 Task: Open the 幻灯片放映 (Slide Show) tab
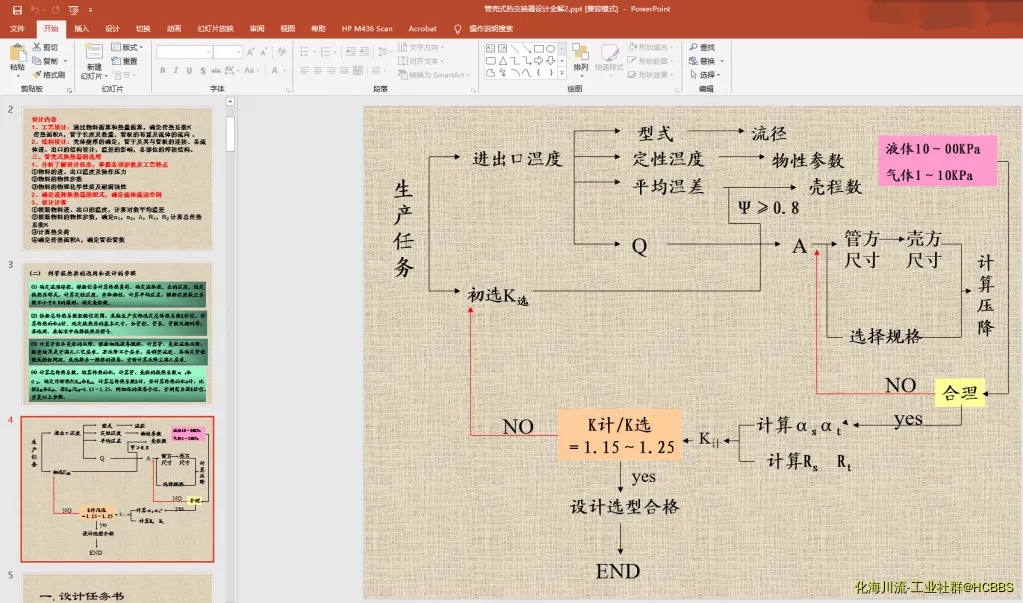pyautogui.click(x=215, y=29)
